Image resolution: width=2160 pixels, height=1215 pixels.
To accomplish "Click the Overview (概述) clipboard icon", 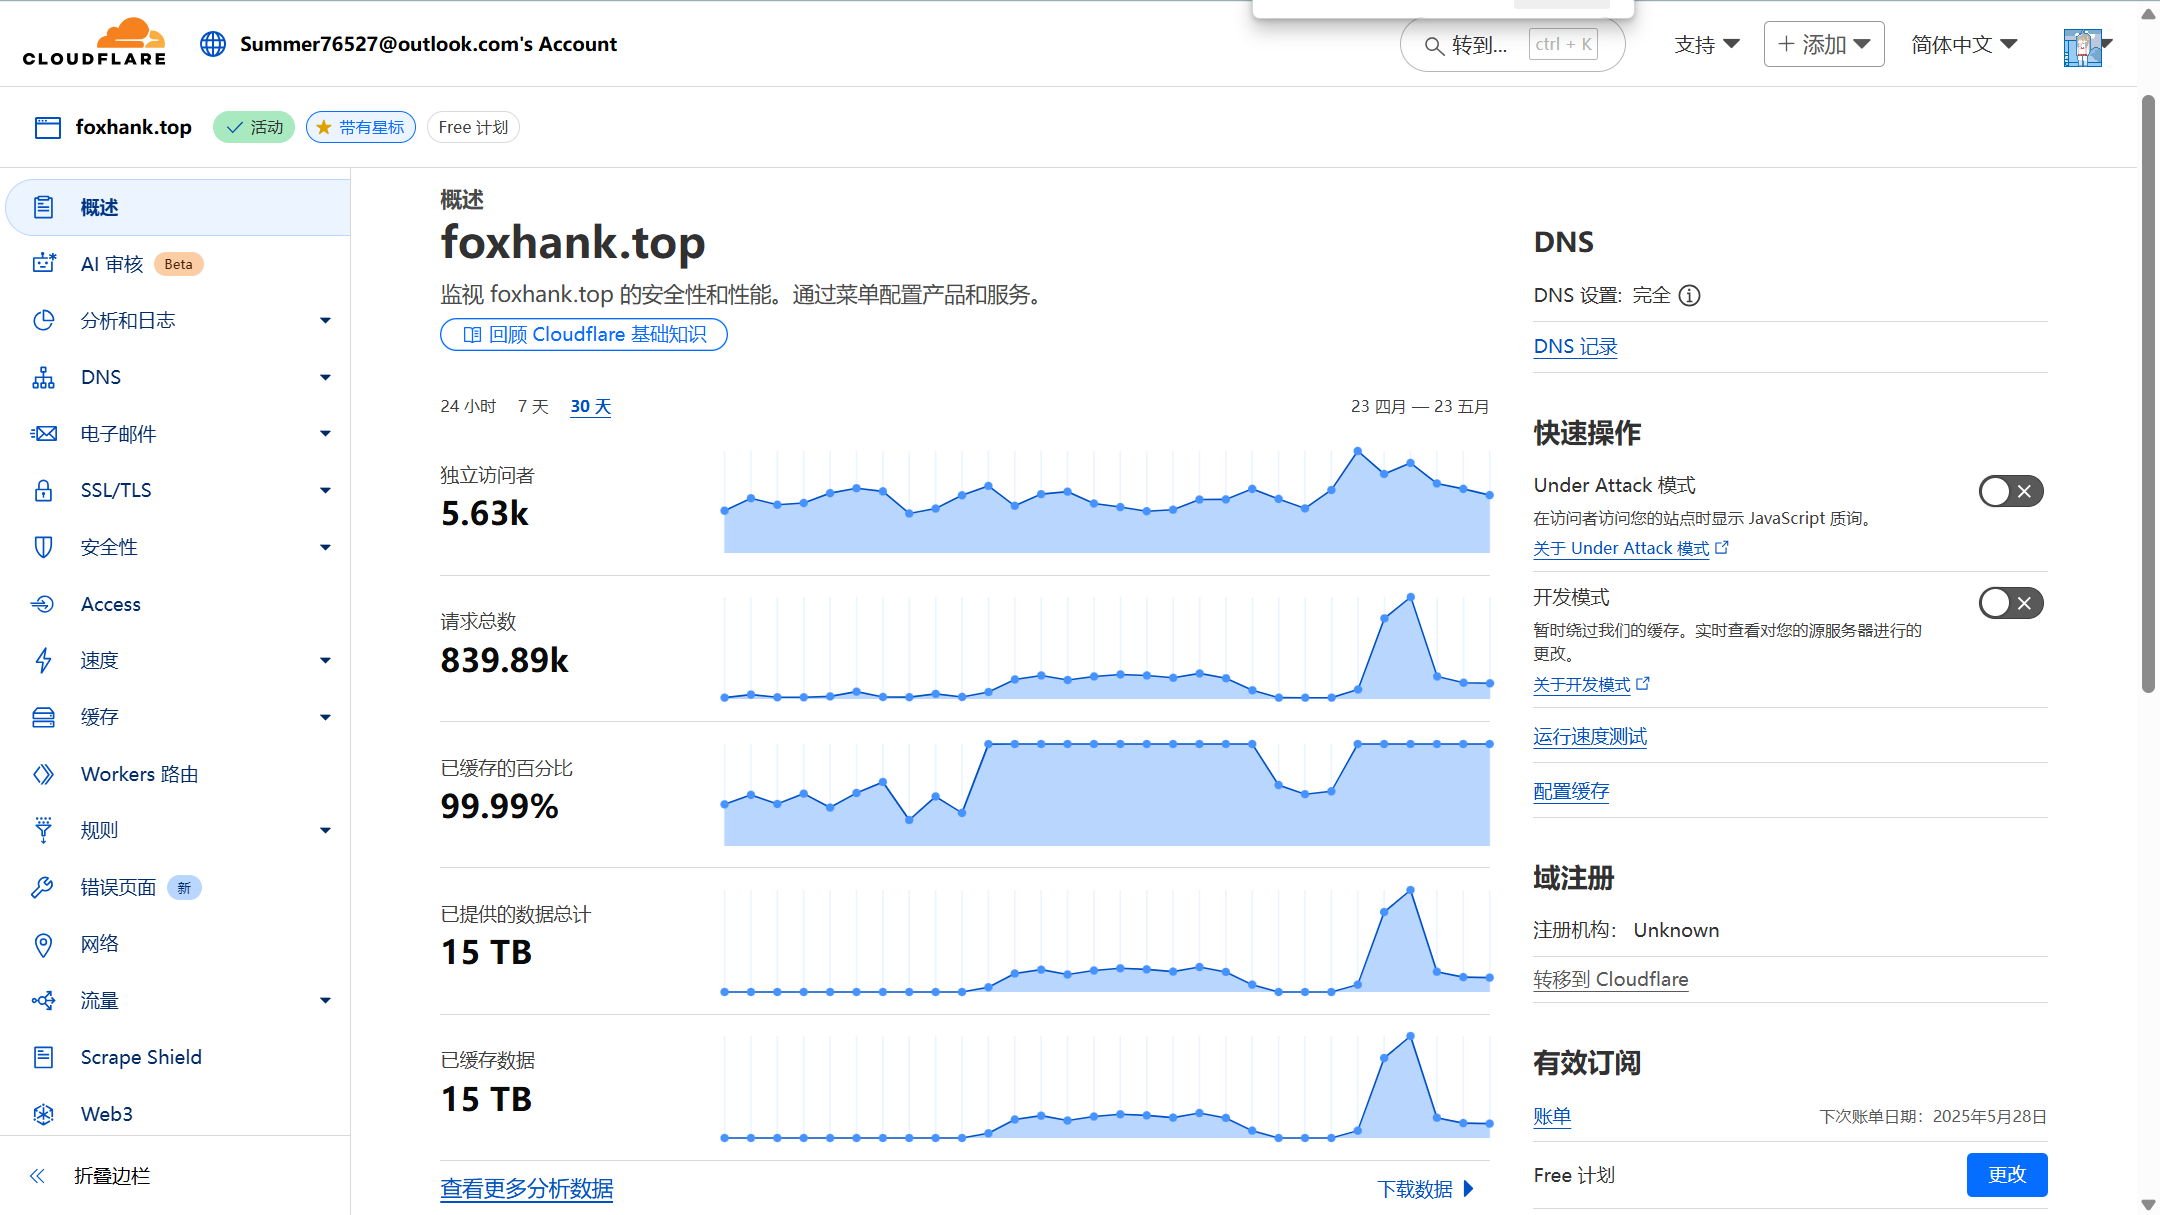I will coord(43,207).
